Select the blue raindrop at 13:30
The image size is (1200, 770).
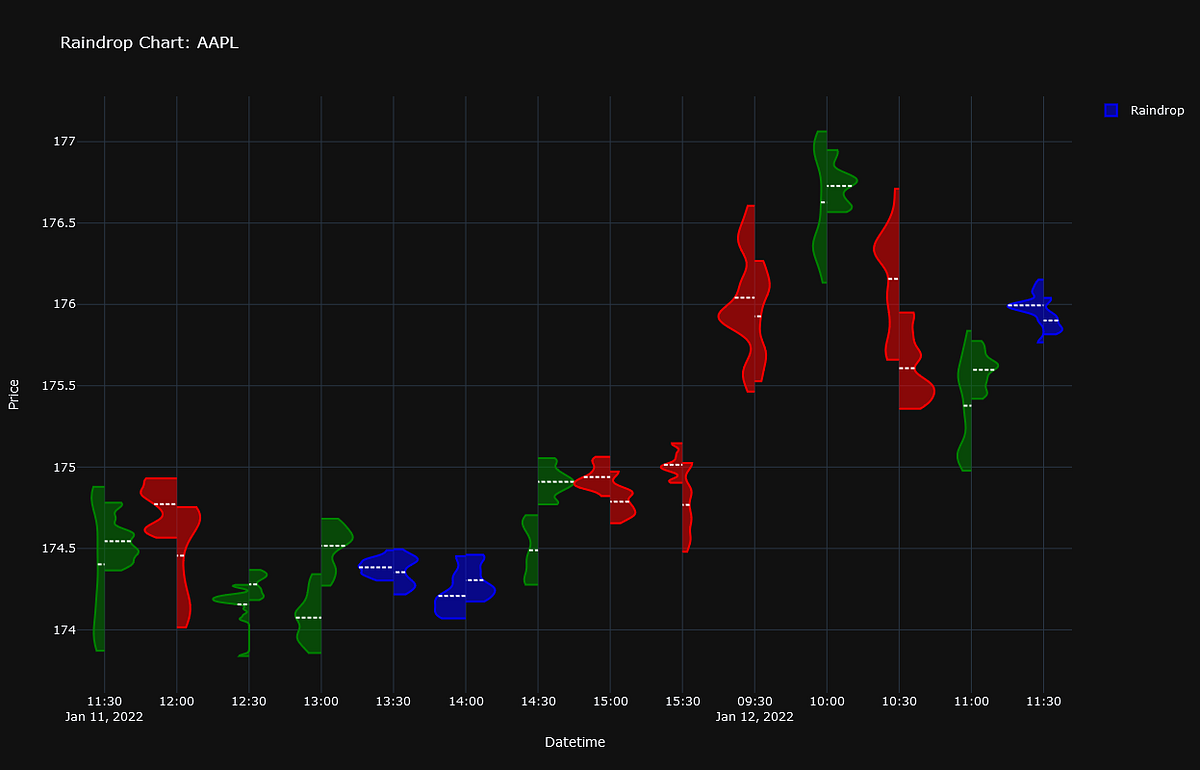pyautogui.click(x=388, y=570)
